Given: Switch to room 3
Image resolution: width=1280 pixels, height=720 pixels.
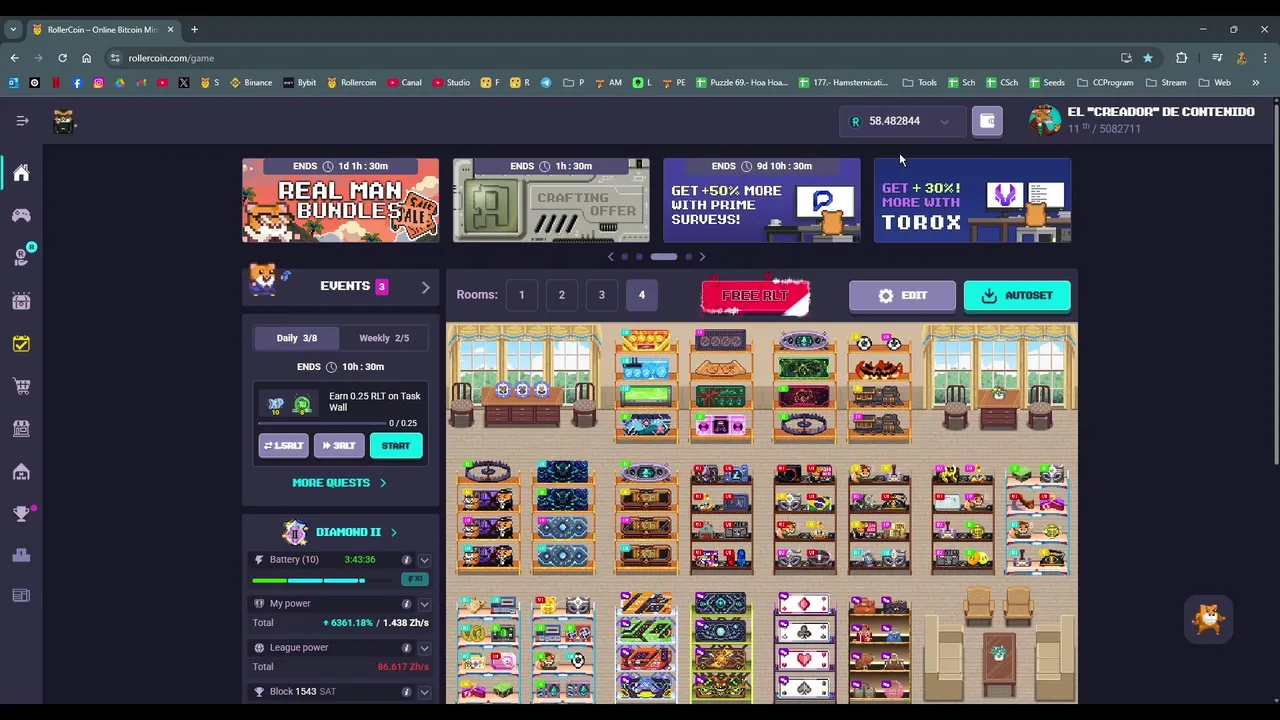Looking at the screenshot, I should (x=601, y=295).
